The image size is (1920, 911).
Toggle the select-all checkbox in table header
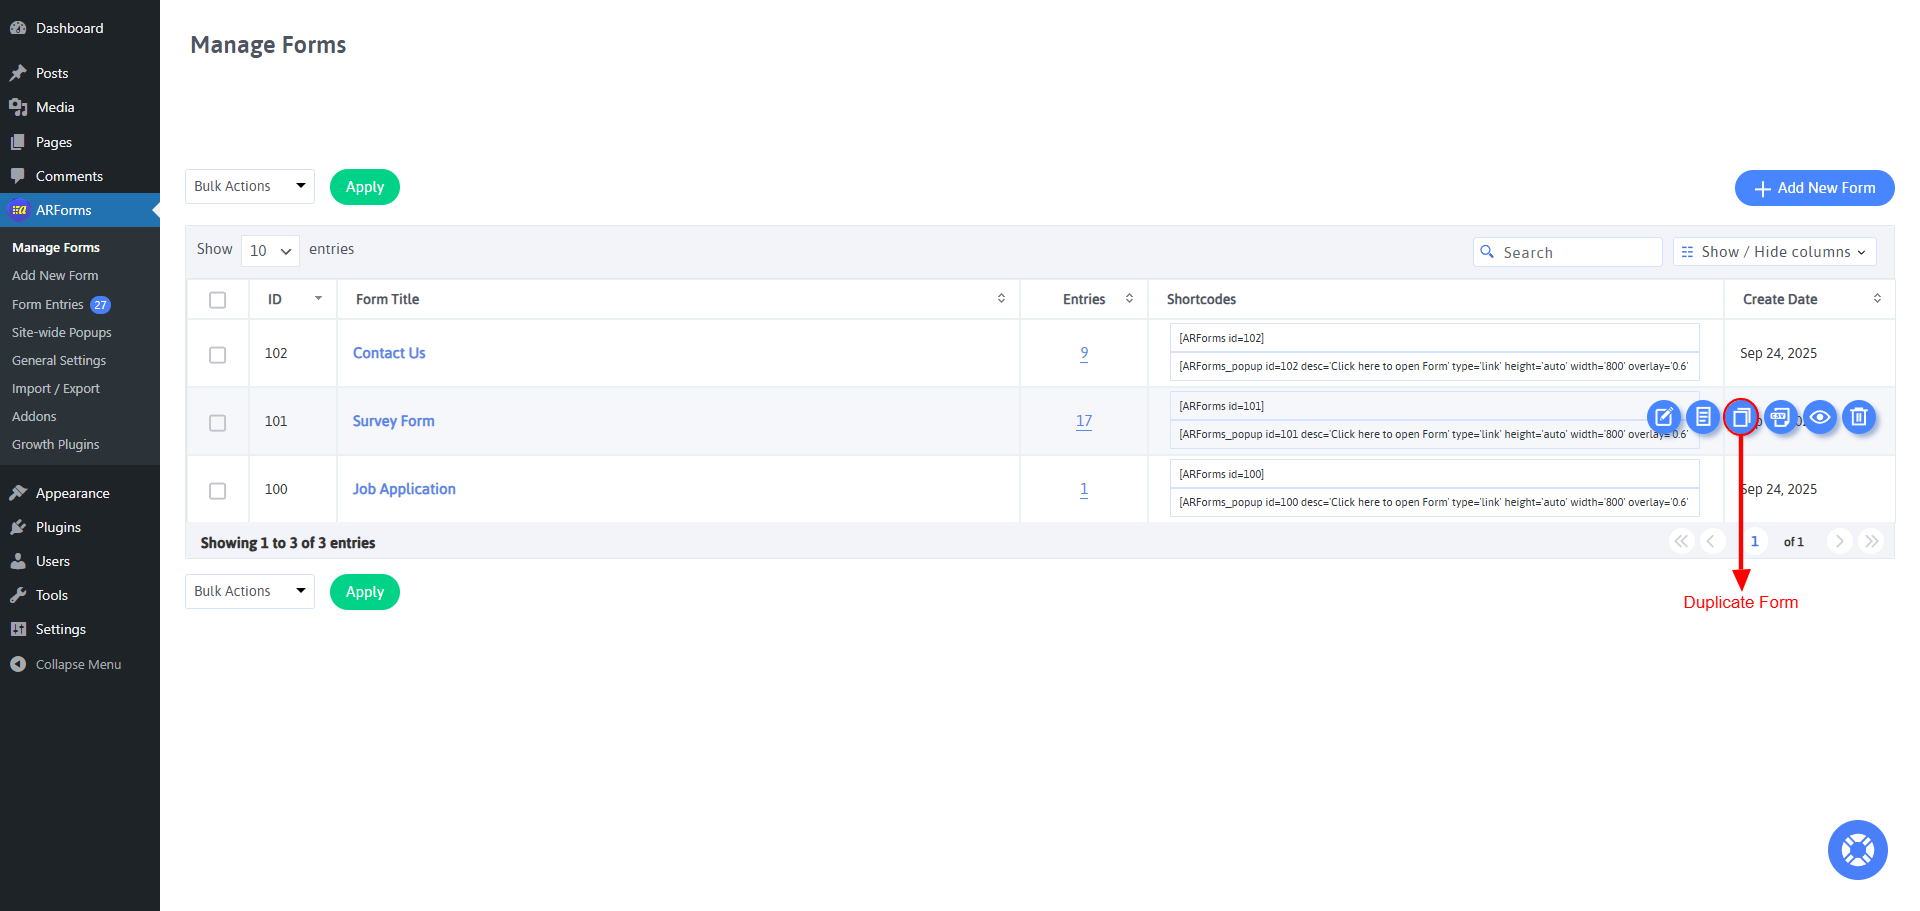(217, 300)
